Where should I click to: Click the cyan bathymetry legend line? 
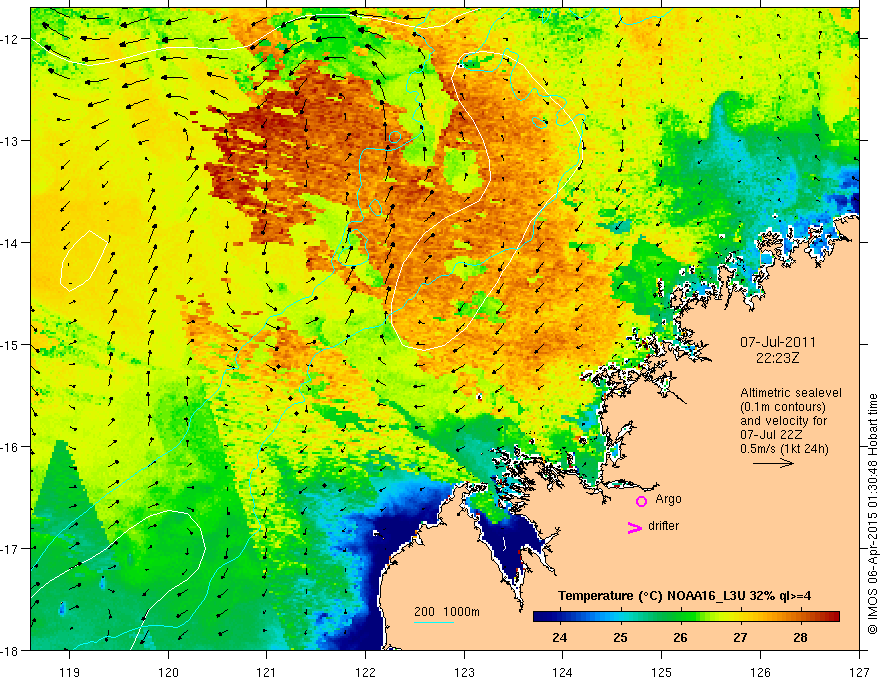click(x=434, y=622)
